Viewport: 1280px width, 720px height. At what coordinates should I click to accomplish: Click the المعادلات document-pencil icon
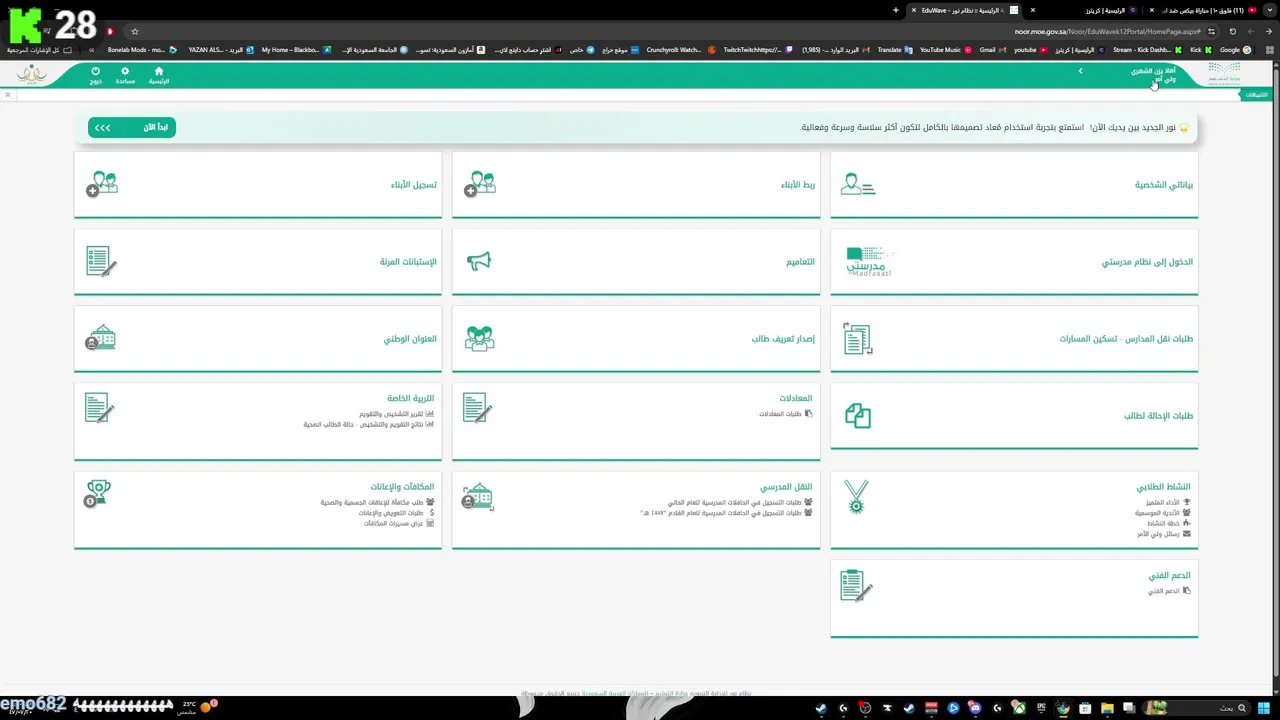pyautogui.click(x=478, y=407)
